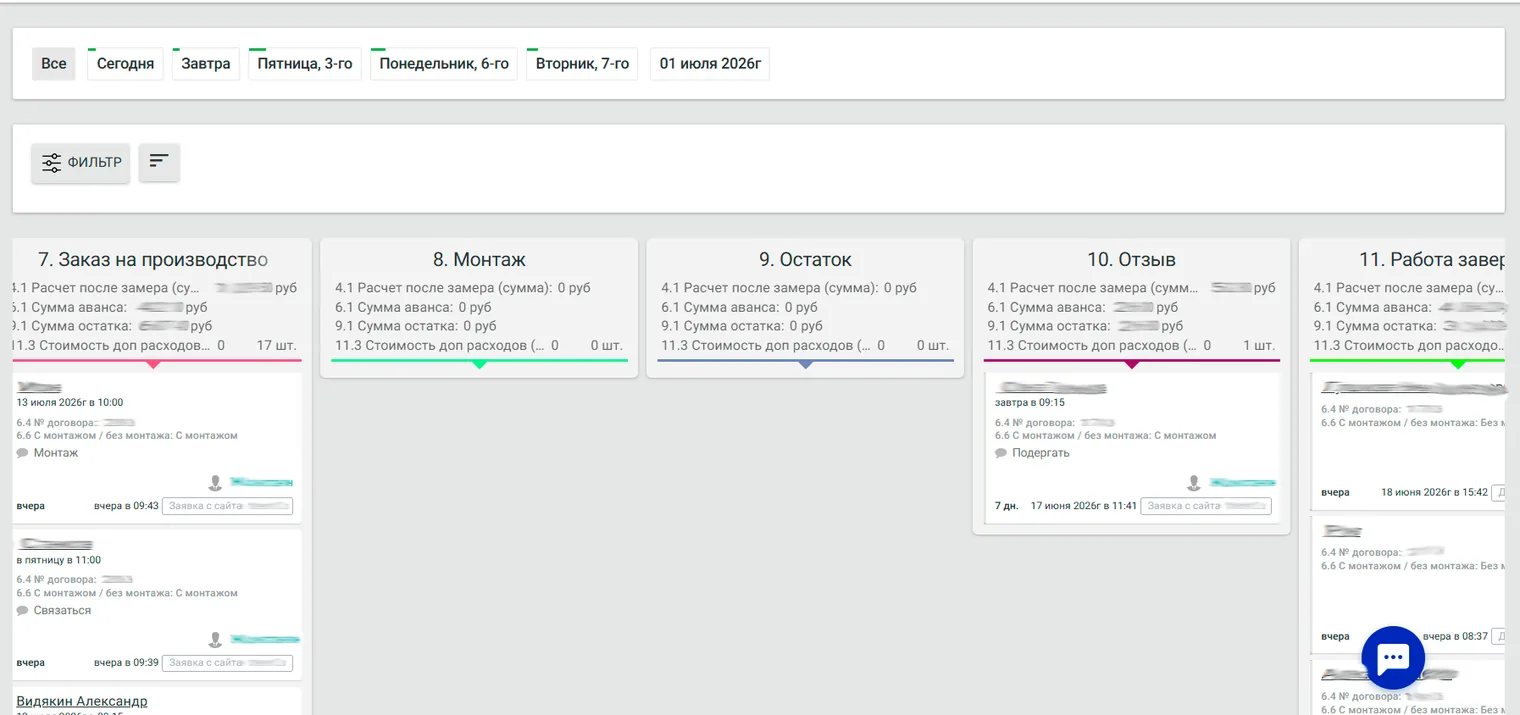
Task: Click the user avatar icon on Связаться card
Action: pos(215,640)
